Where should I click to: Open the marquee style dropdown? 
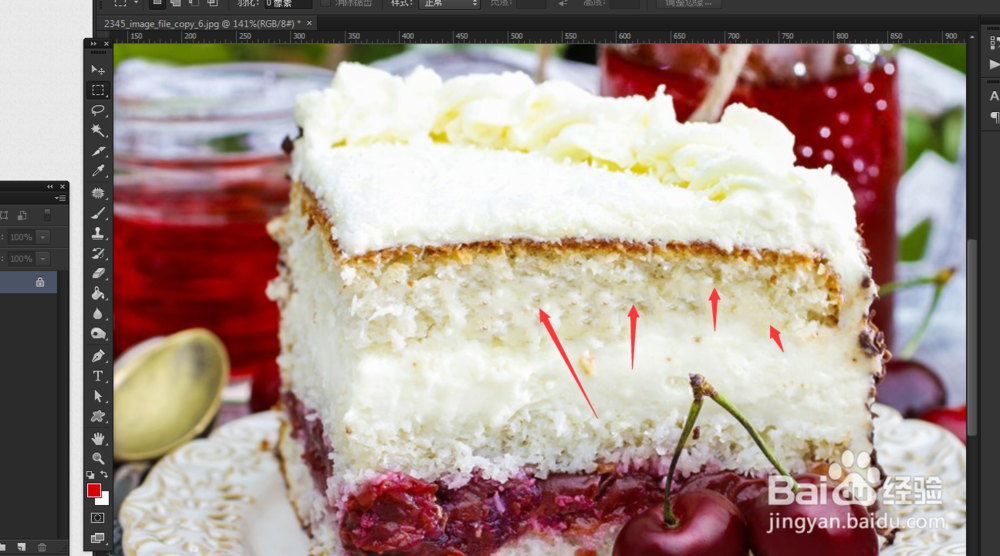[x=448, y=3]
